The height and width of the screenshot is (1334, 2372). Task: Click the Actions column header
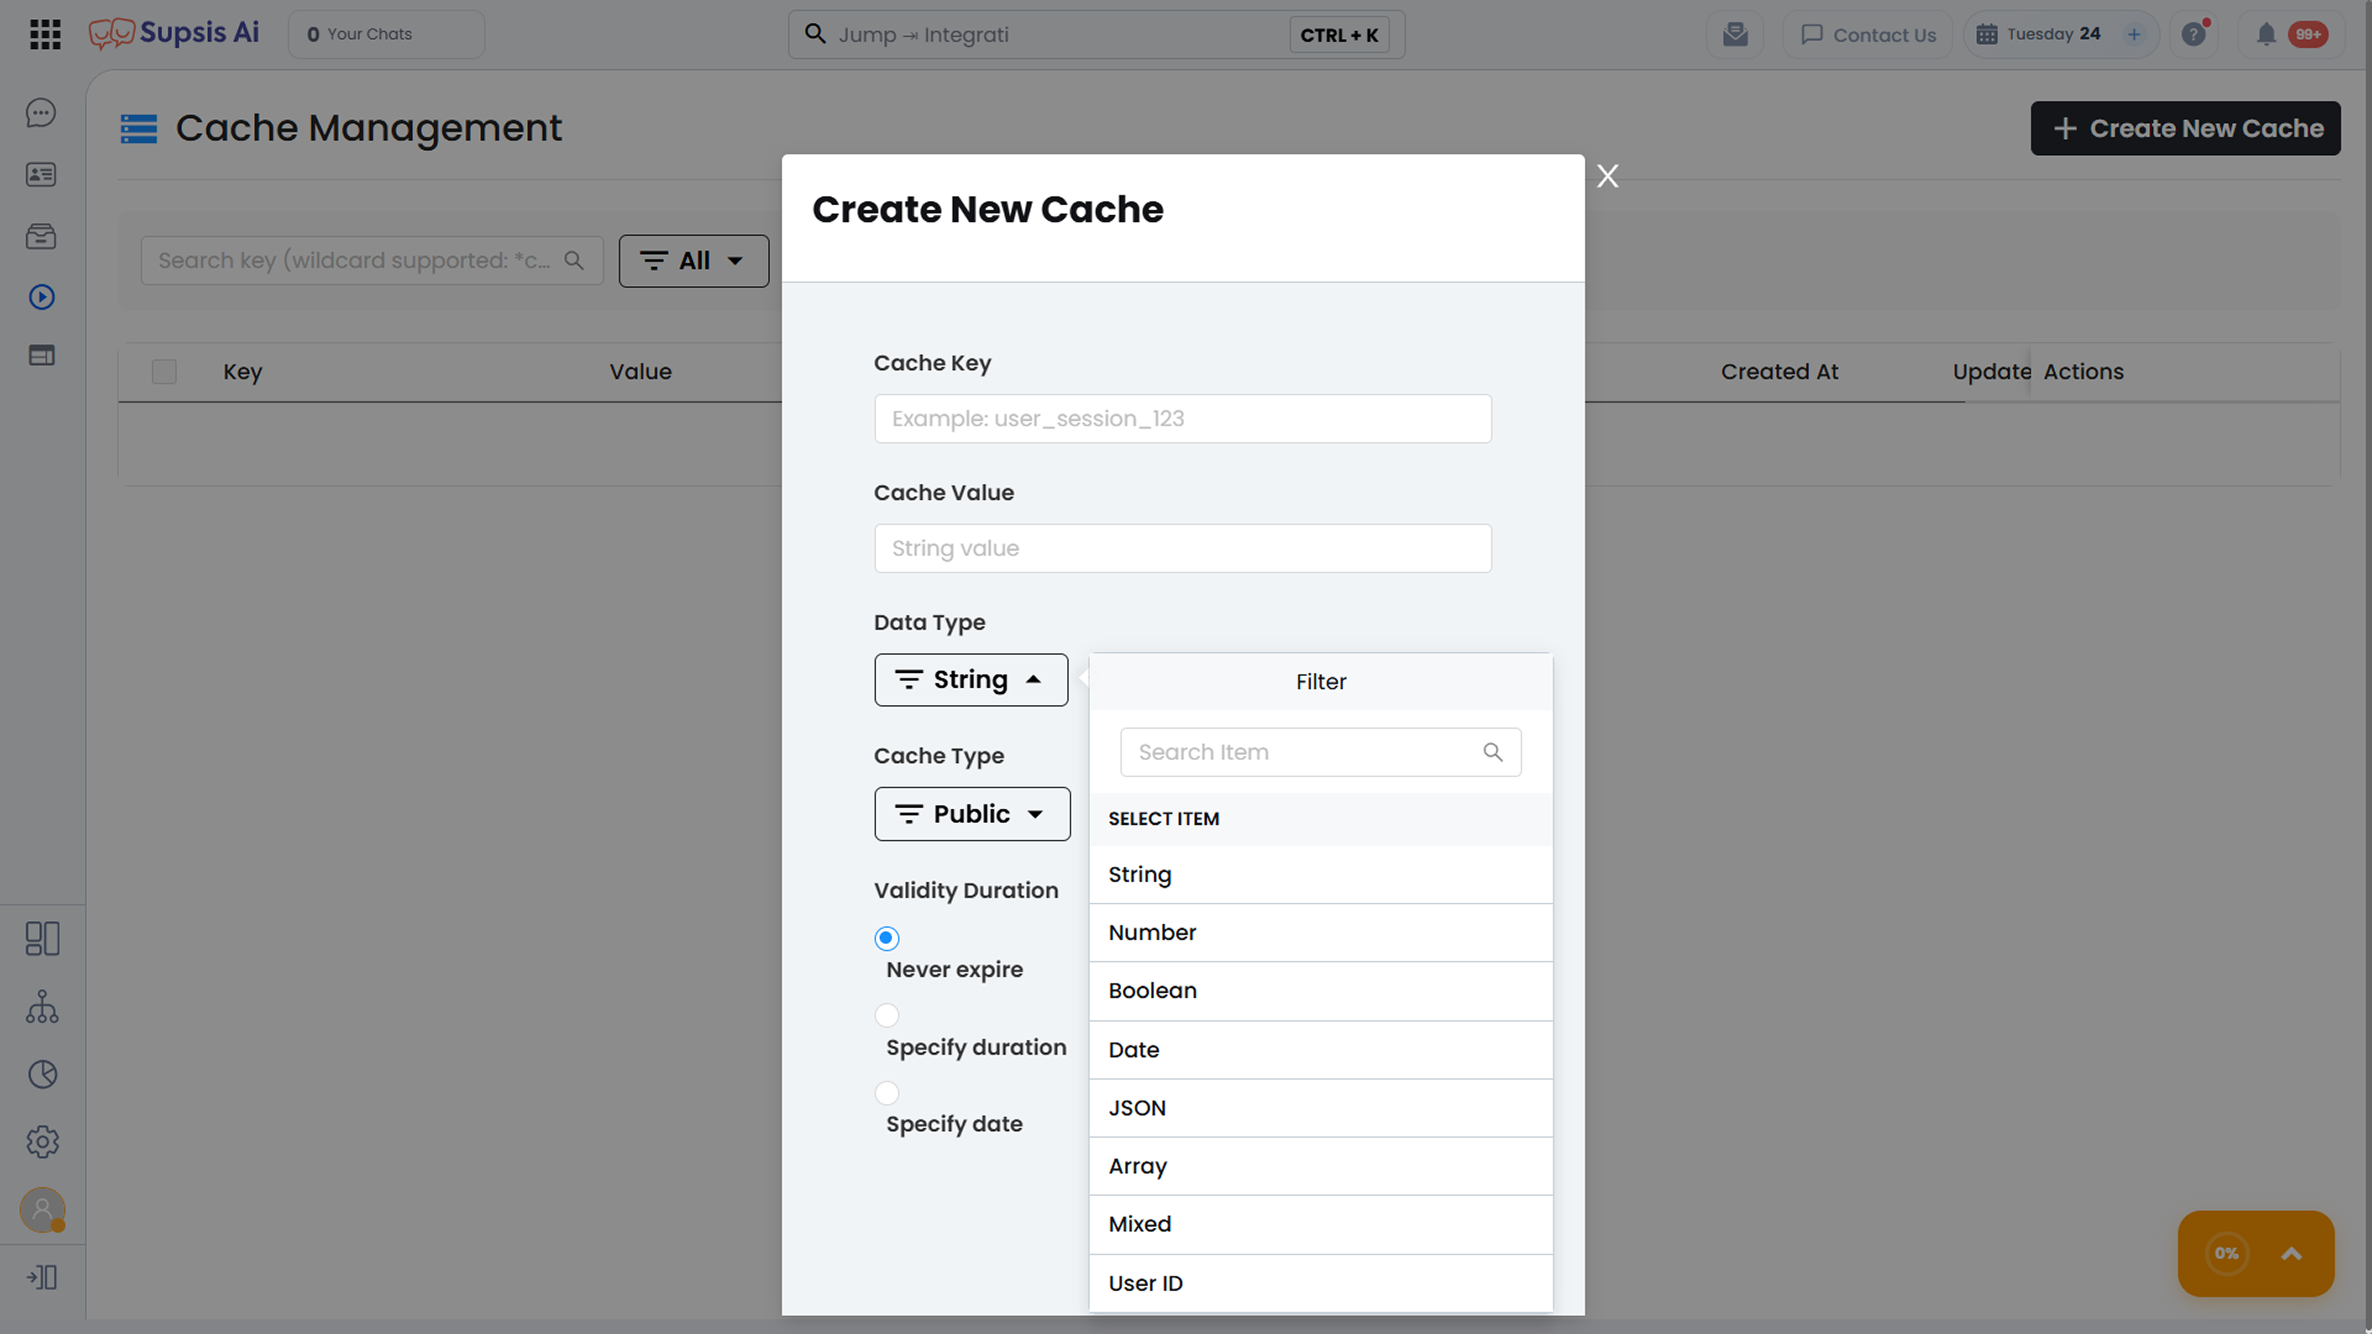pos(2083,371)
